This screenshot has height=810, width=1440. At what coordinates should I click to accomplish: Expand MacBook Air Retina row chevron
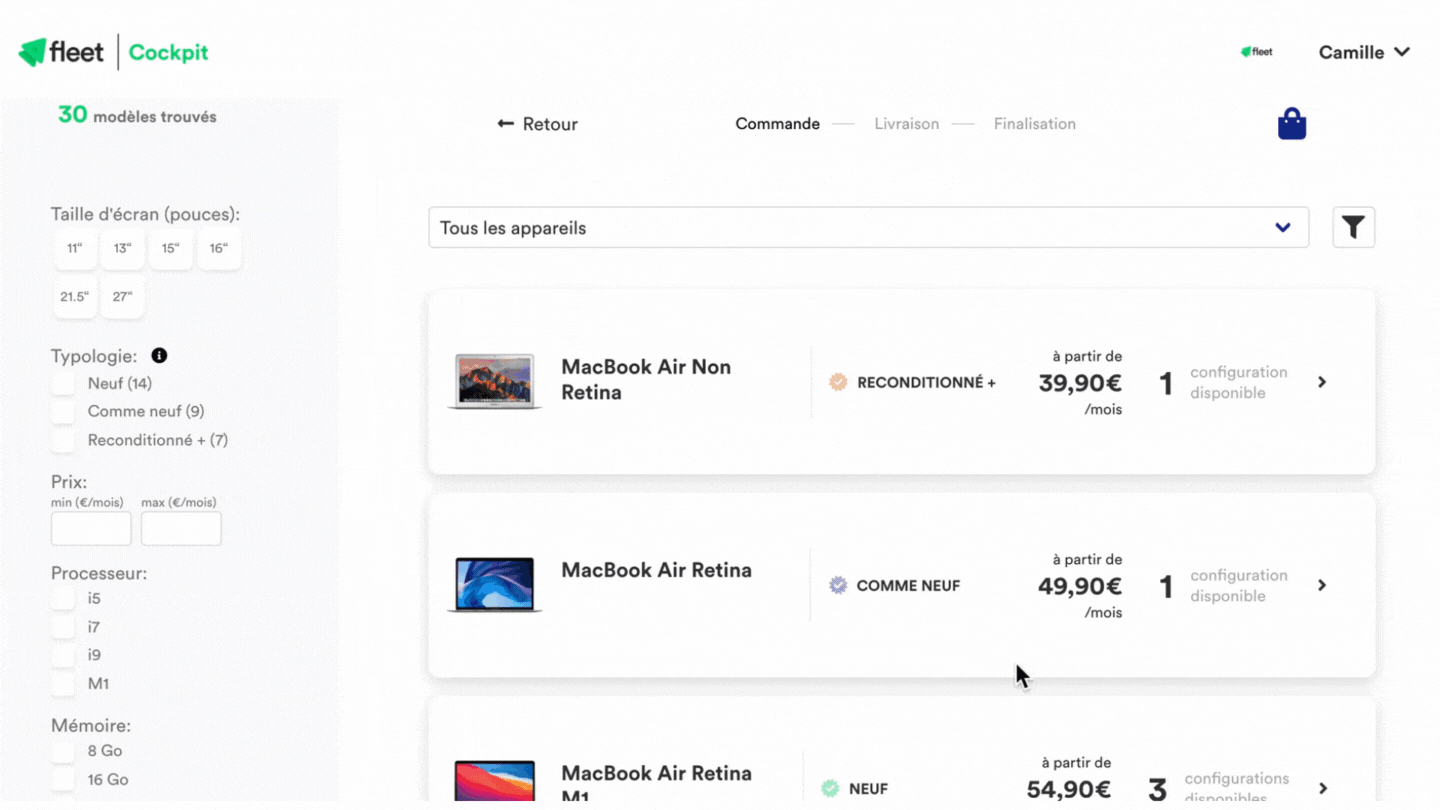coord(1322,585)
